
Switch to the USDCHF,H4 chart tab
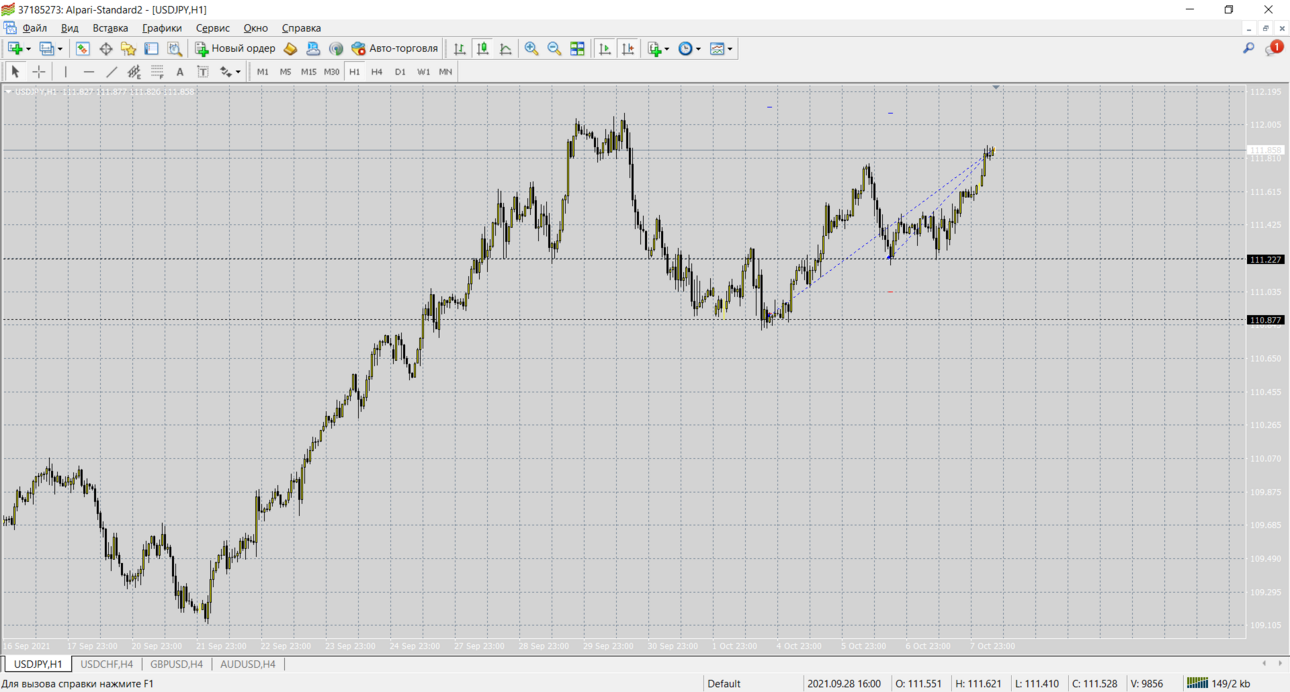pos(107,664)
